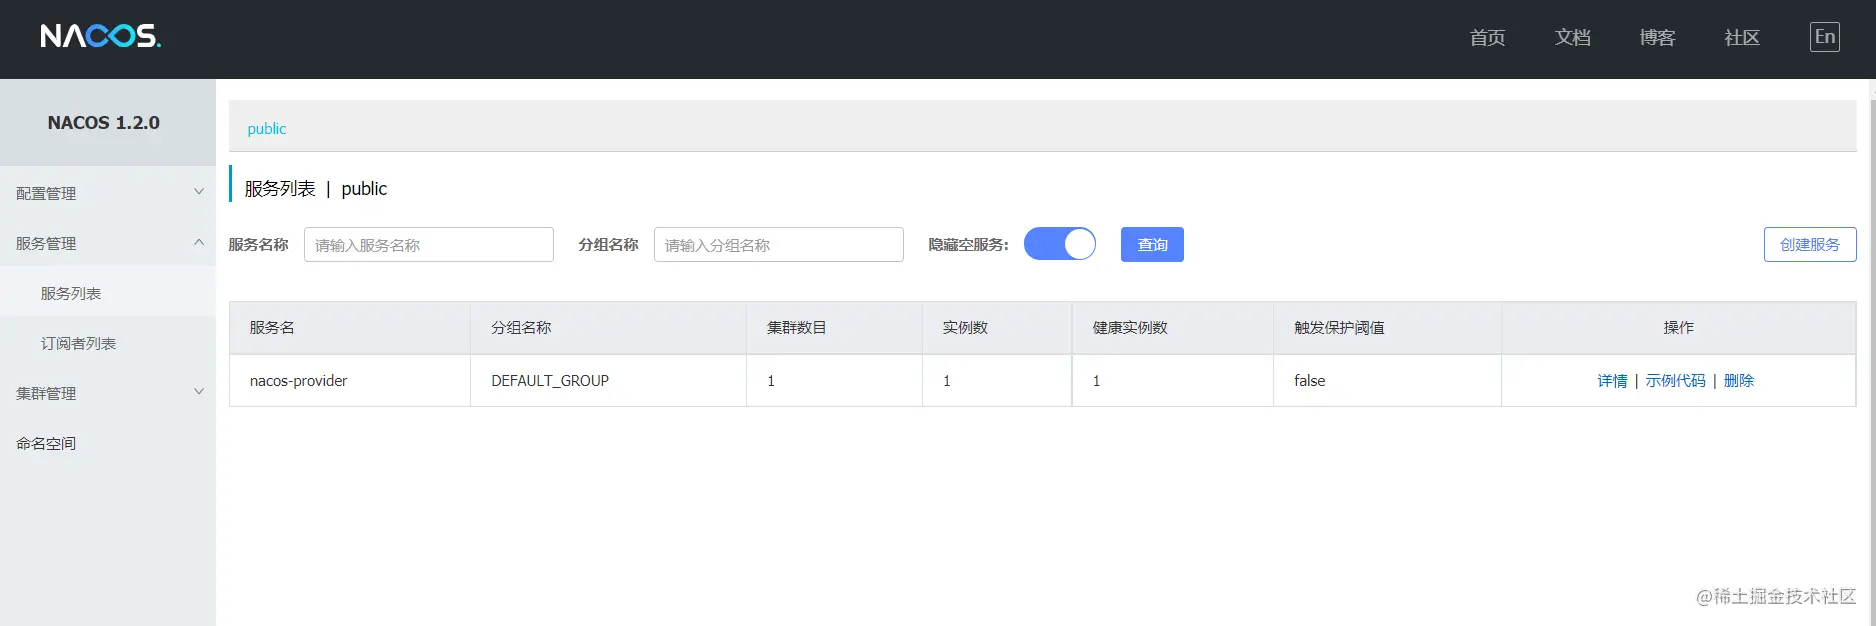Viewport: 1876px width, 626px height.
Task: Click the 创建服务 button
Action: [x=1810, y=244]
